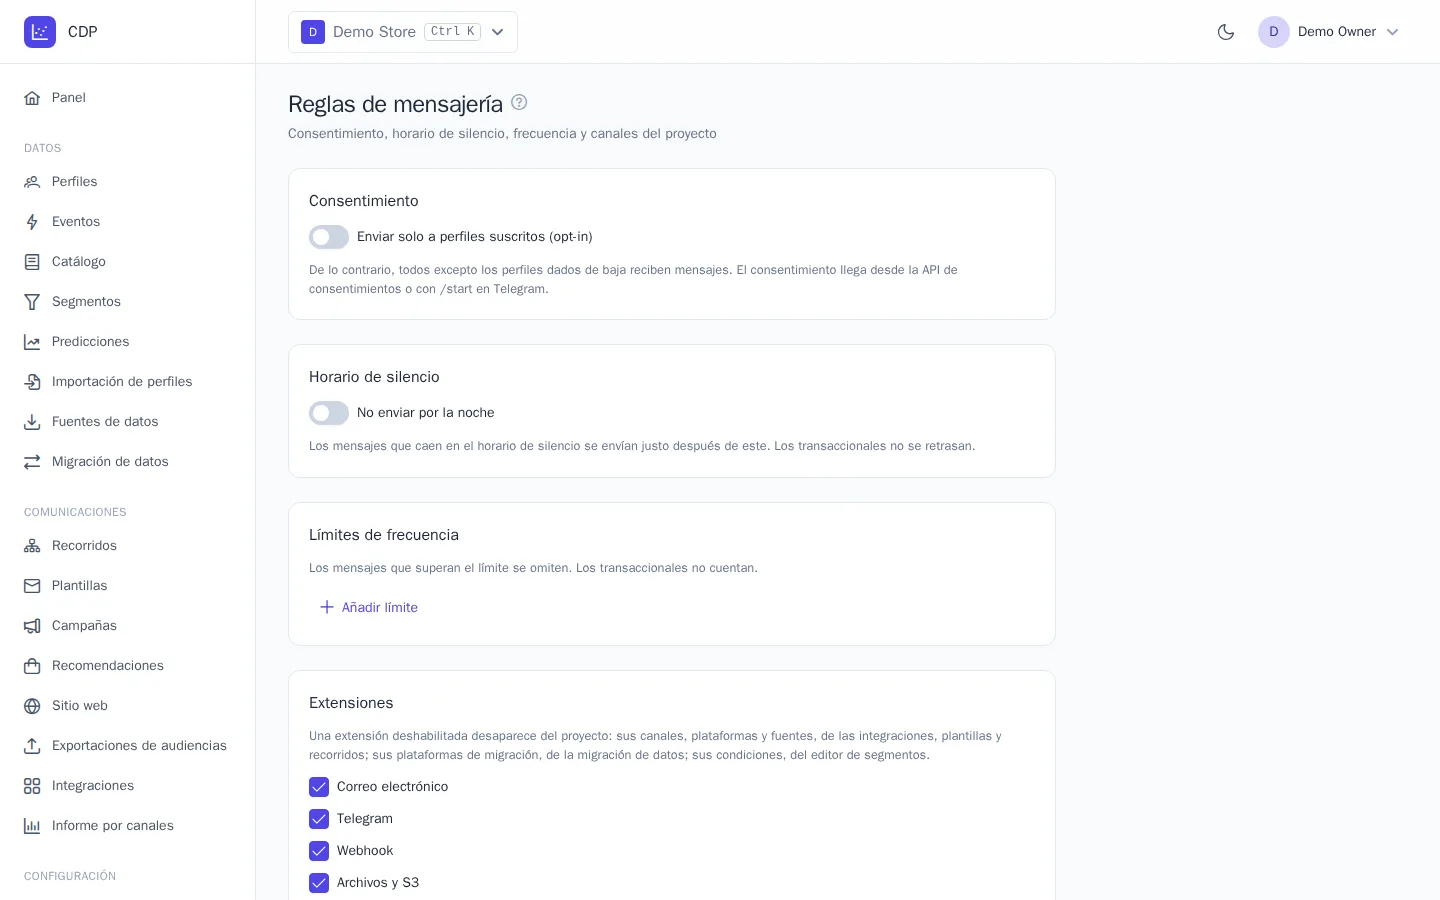The image size is (1440, 900).
Task: Open Fuentes de datos page
Action: (x=128, y=422)
